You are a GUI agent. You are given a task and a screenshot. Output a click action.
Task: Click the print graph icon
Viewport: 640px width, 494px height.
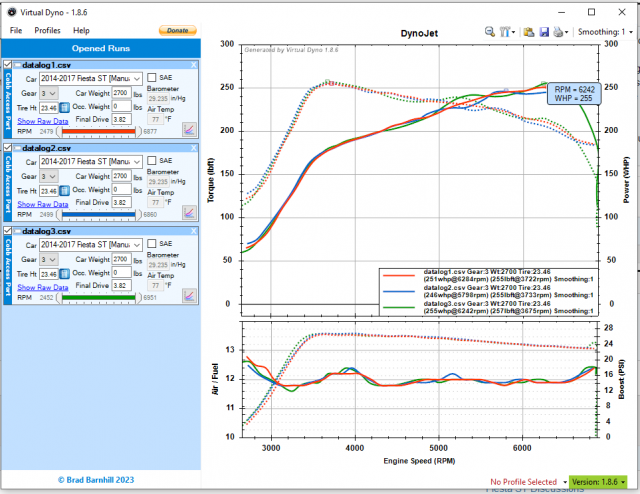coord(558,31)
